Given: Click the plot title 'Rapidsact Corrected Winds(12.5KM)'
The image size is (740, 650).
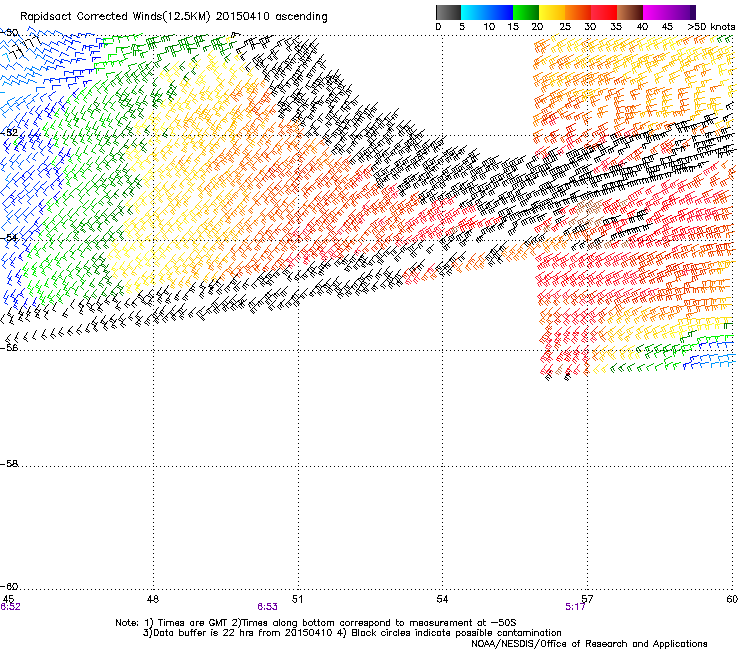Looking at the screenshot, I should (115, 16).
